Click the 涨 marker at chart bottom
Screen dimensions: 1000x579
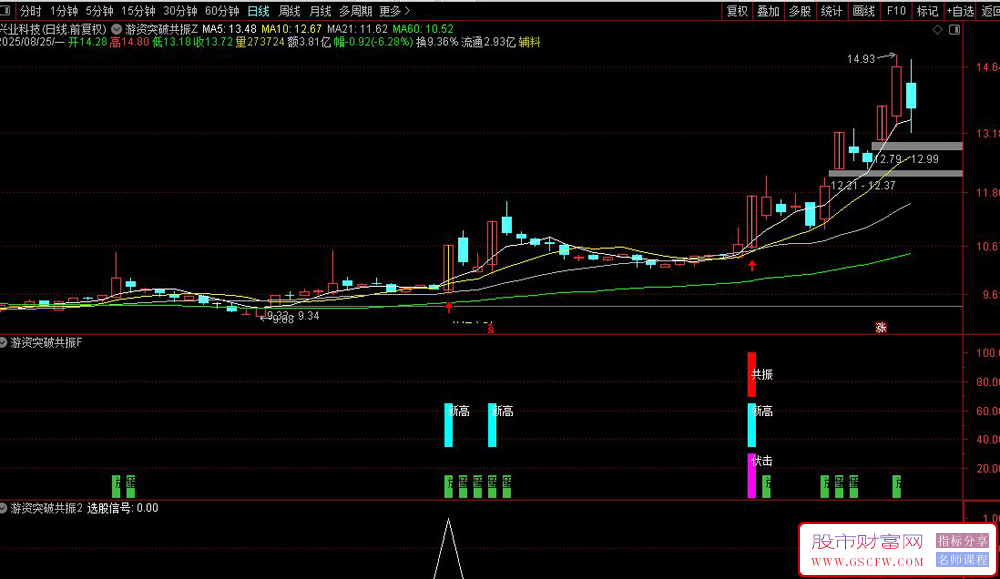click(x=881, y=327)
